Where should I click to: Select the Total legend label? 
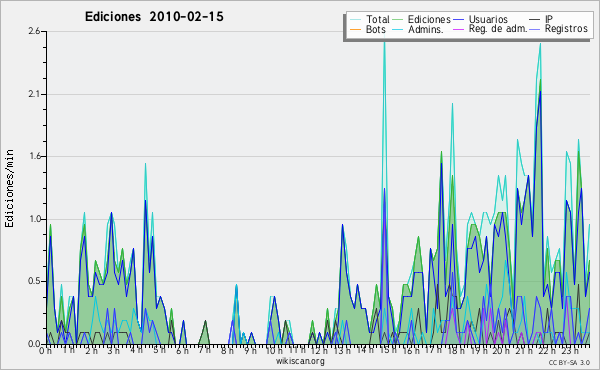tap(378, 19)
